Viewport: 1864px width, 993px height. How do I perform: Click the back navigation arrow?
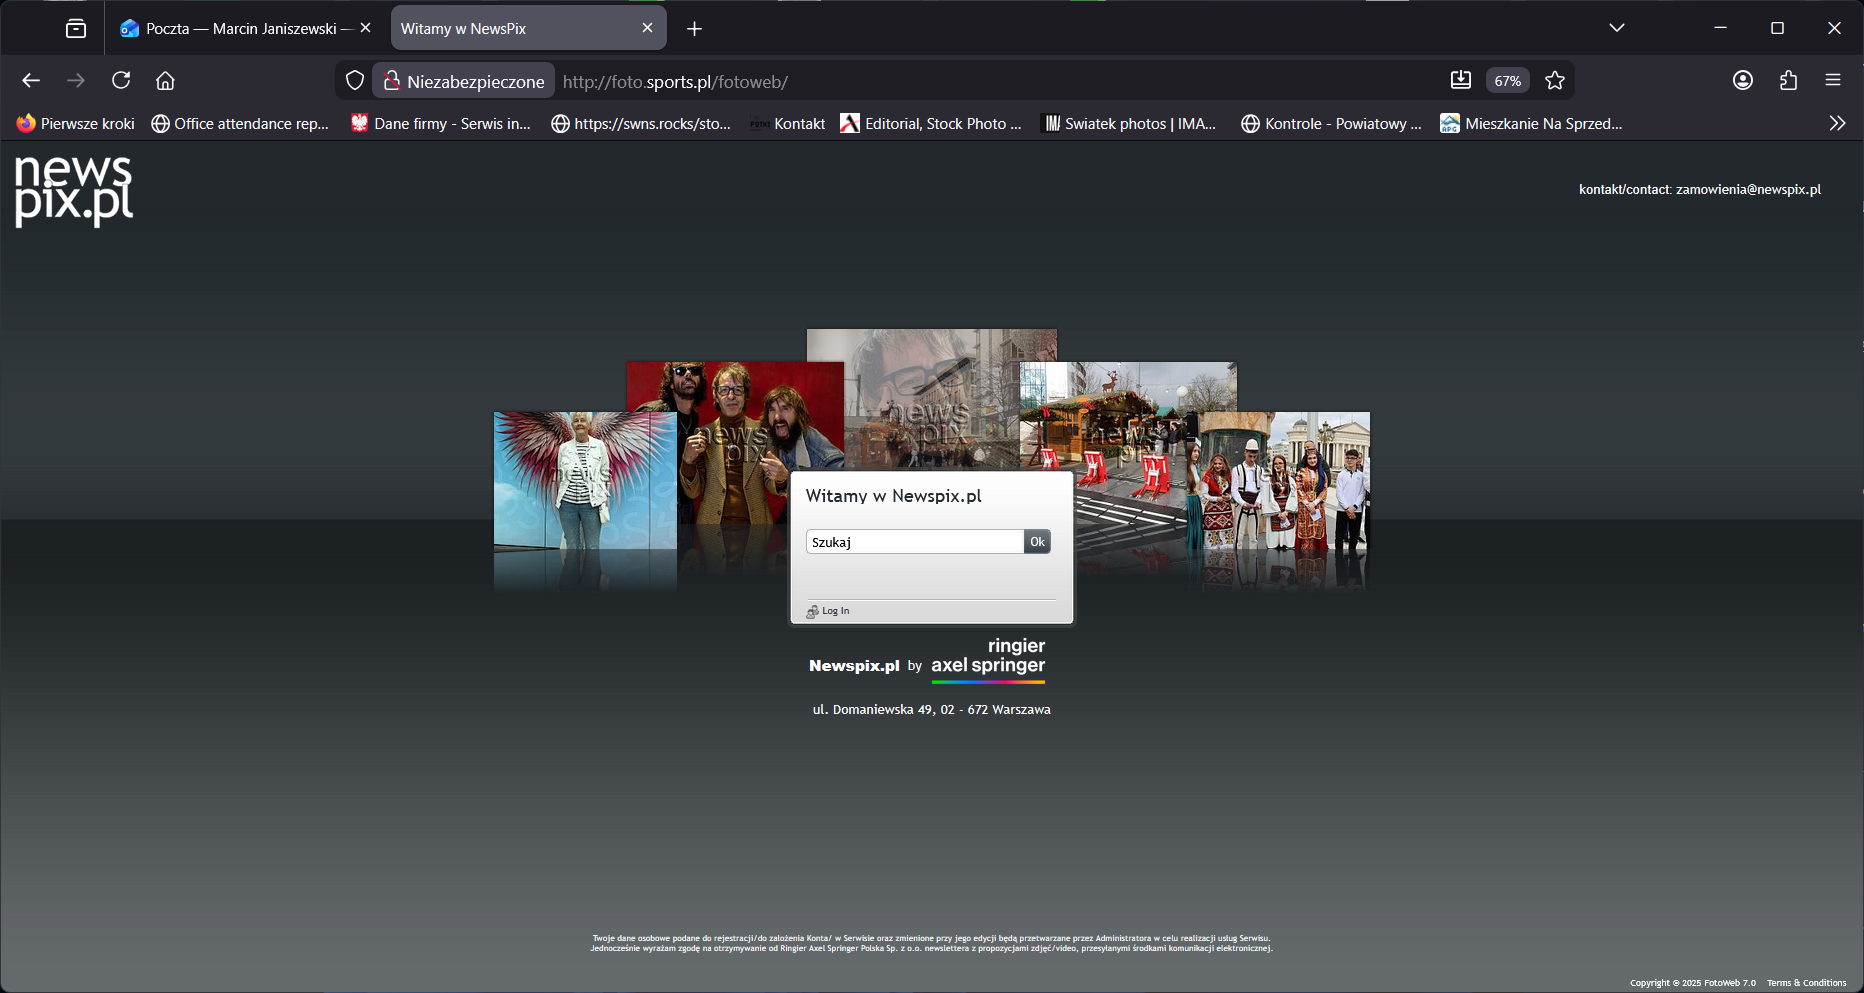click(31, 81)
